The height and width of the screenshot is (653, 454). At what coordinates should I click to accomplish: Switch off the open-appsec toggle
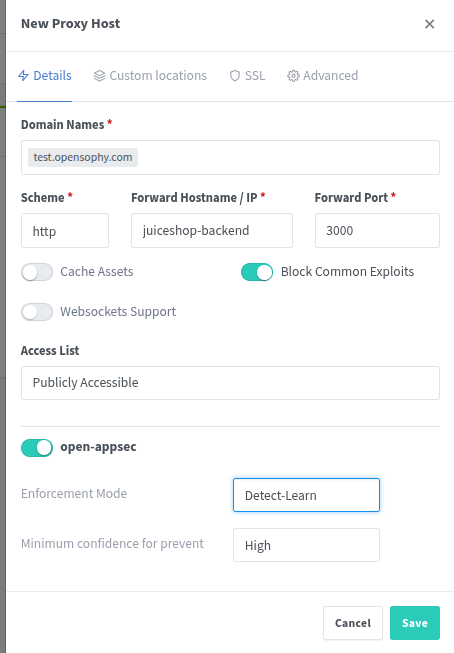pyautogui.click(x=37, y=448)
